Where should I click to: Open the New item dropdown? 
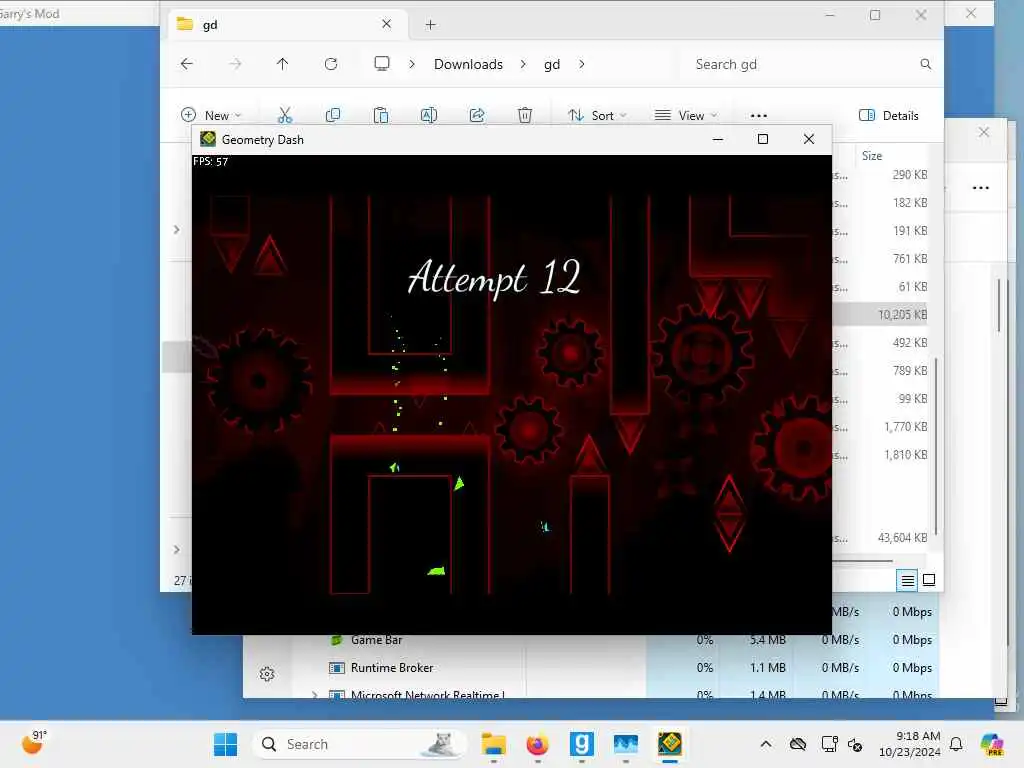point(211,116)
